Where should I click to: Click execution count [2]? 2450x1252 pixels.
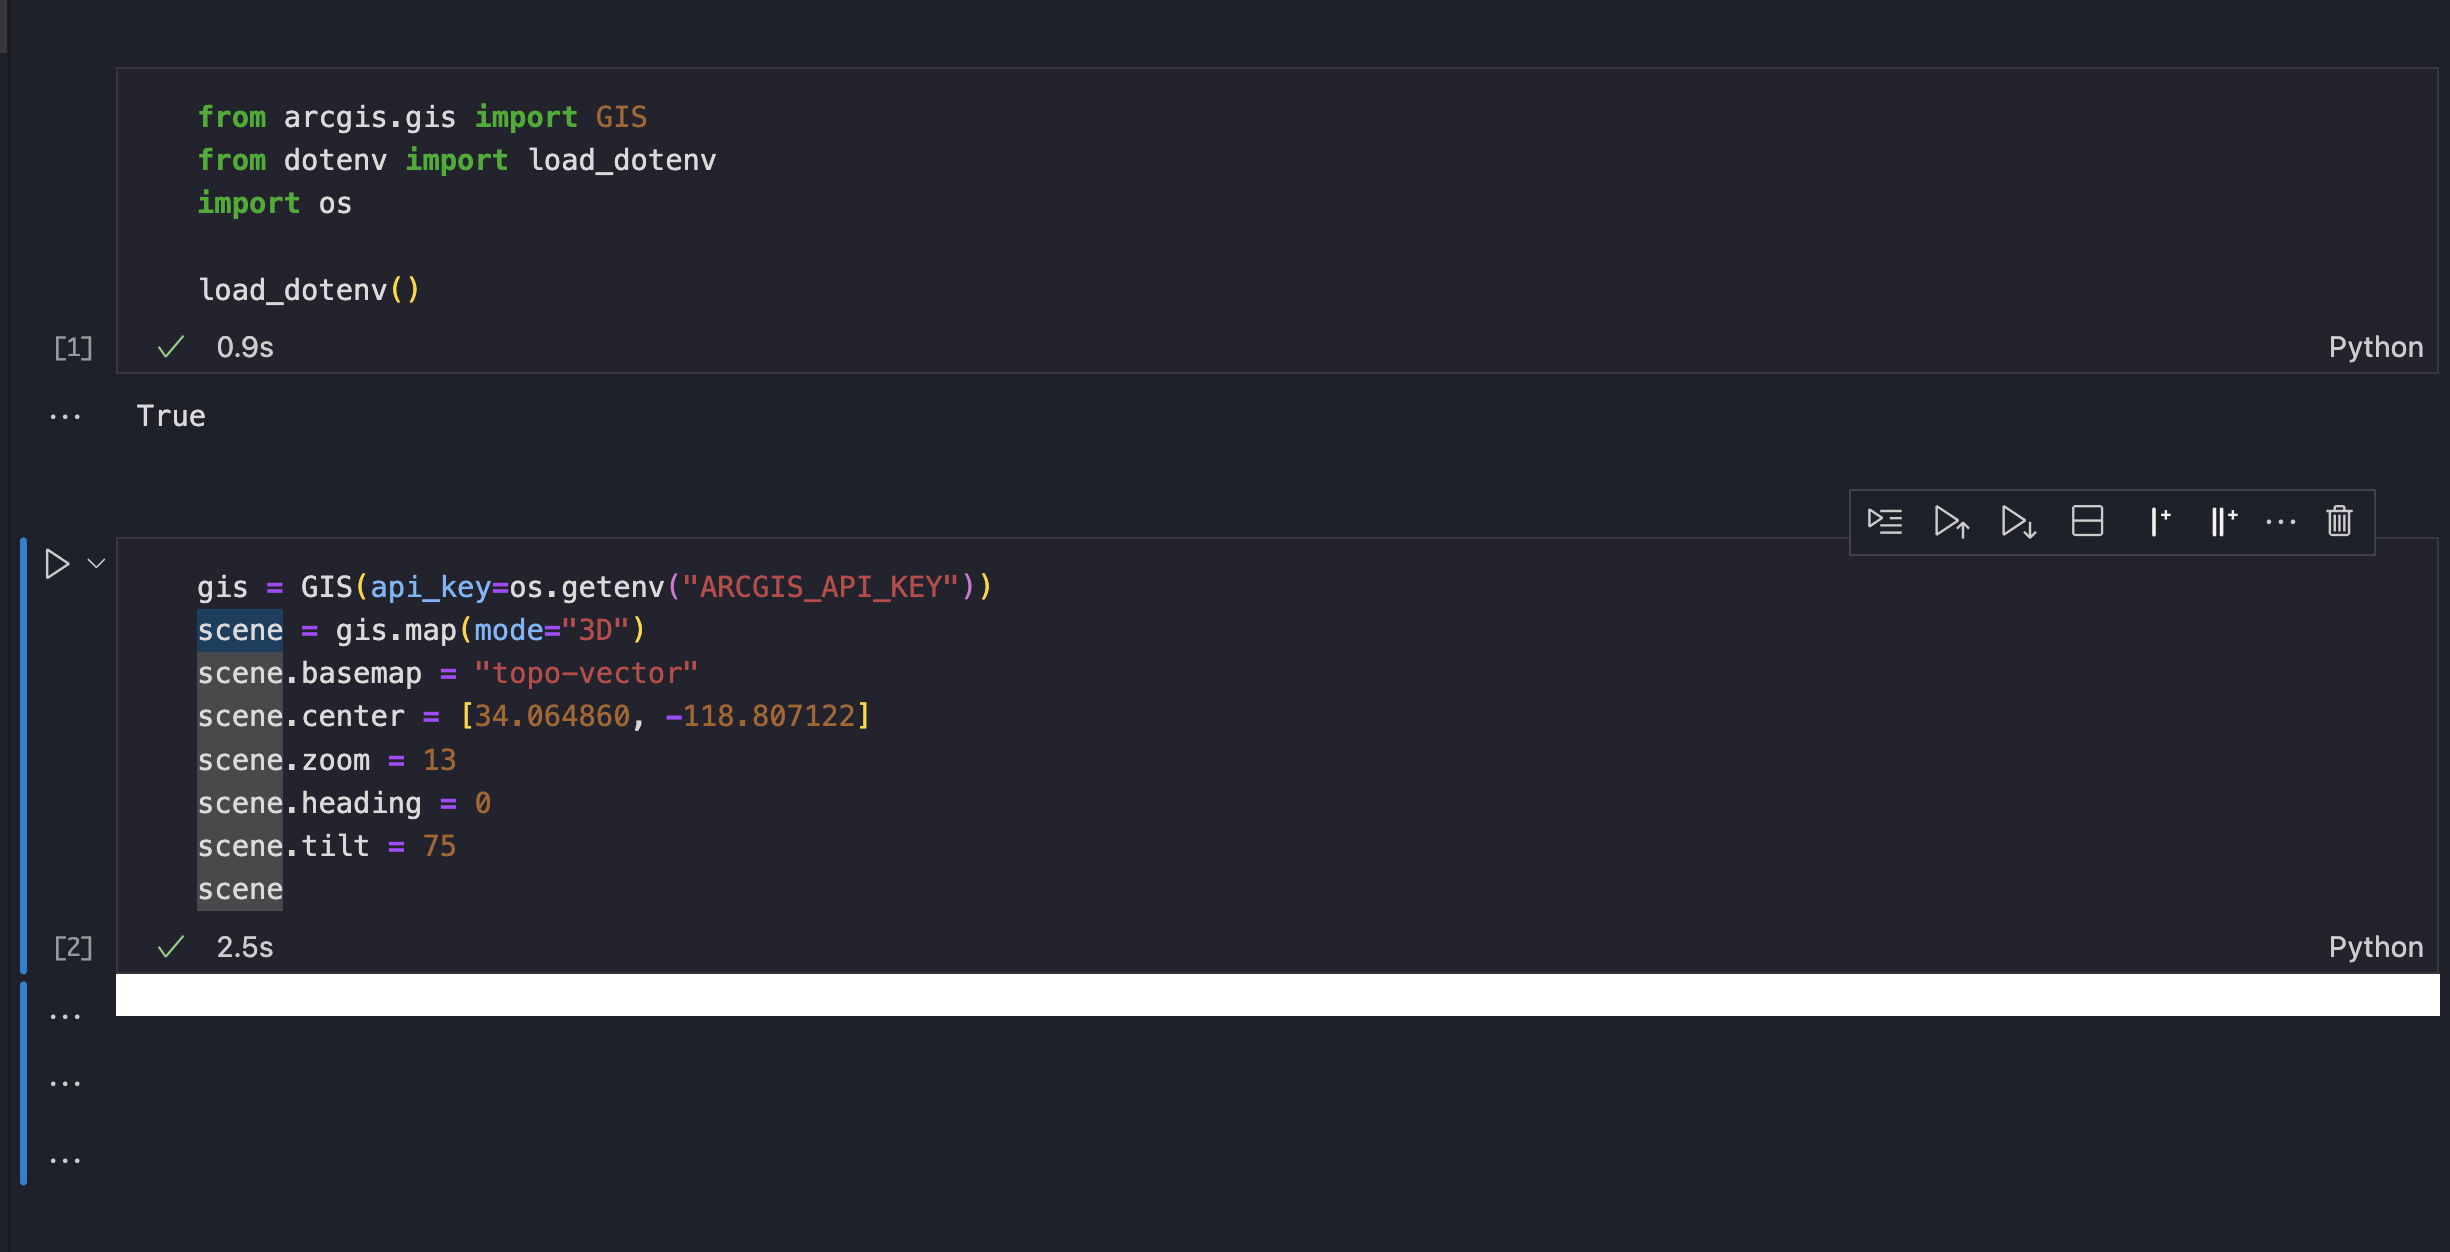coord(73,948)
